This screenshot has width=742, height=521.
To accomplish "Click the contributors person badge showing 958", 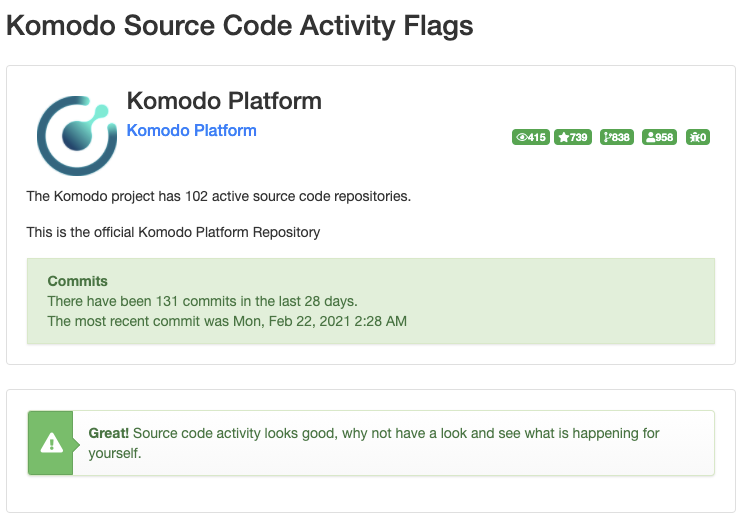I will click(x=659, y=137).
